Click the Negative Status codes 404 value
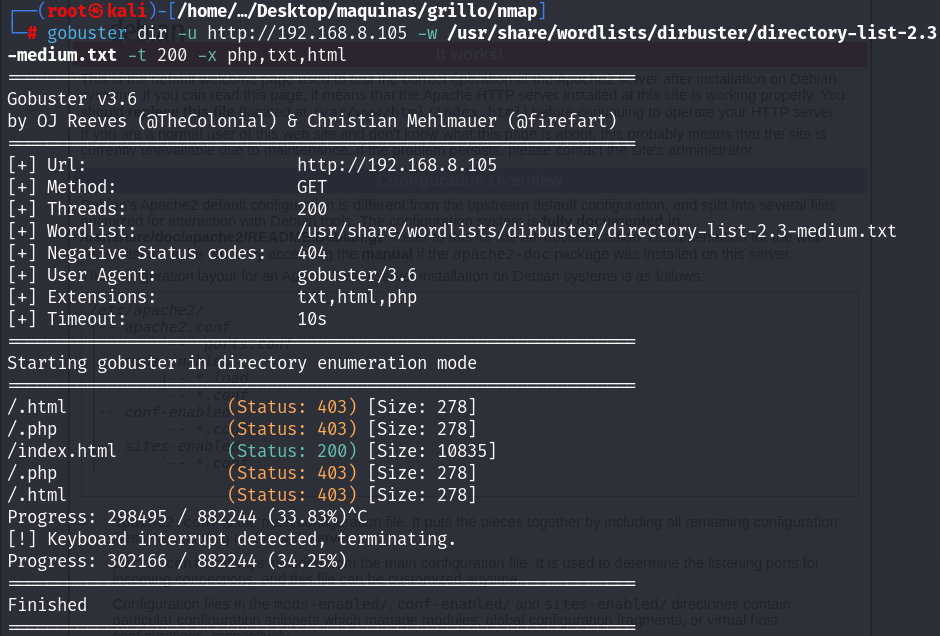This screenshot has height=636, width=940. point(312,253)
